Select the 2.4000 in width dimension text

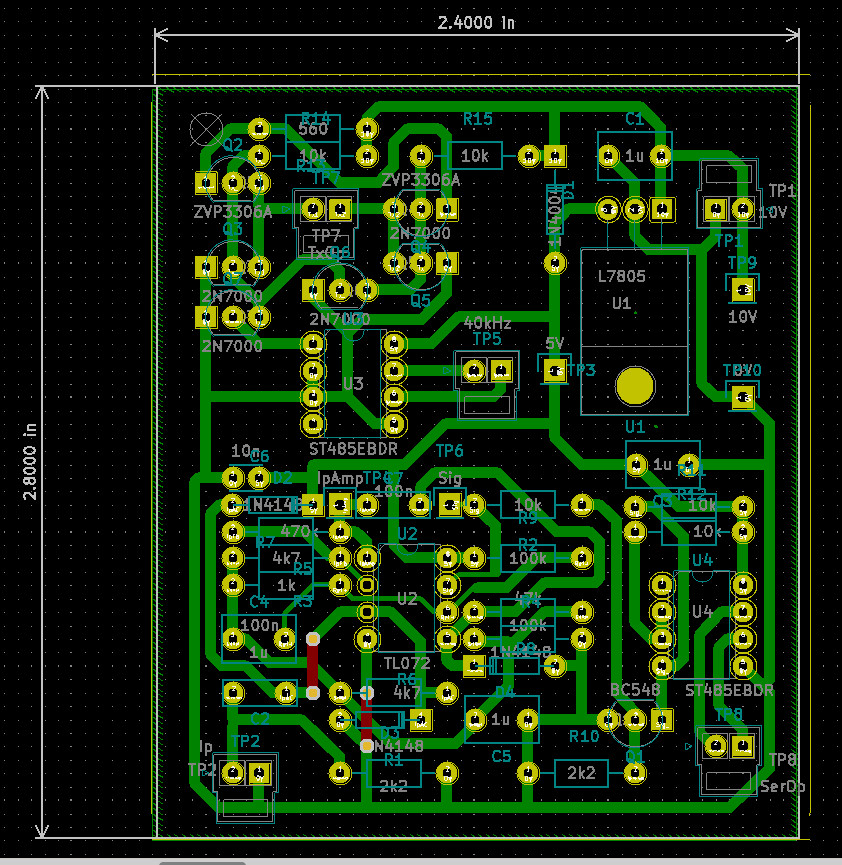click(x=476, y=23)
